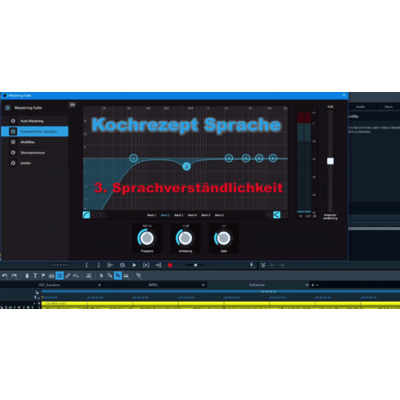The height and width of the screenshot is (400, 400).
Task: Select the high-pass filter curve icon
Action: click(86, 215)
